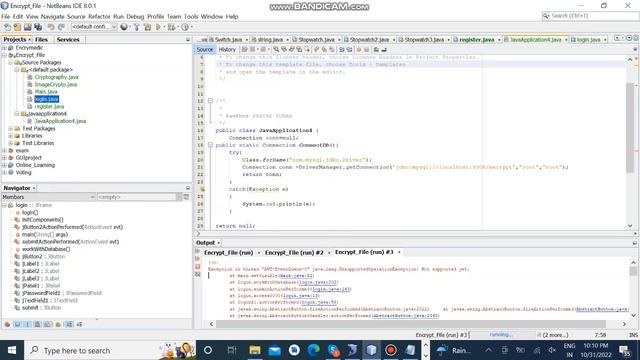This screenshot has height=360, width=640.
Task: Select Main.java in project tree
Action: point(46,92)
